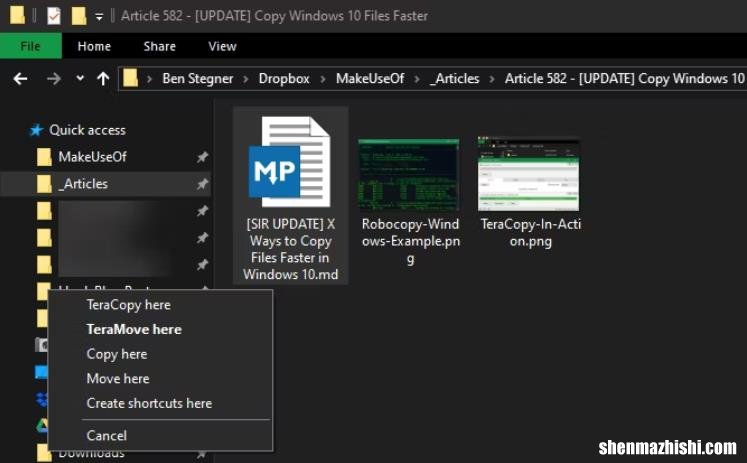Expand the chevron after MakeUseOf breadcrumb

pyautogui.click(x=417, y=79)
